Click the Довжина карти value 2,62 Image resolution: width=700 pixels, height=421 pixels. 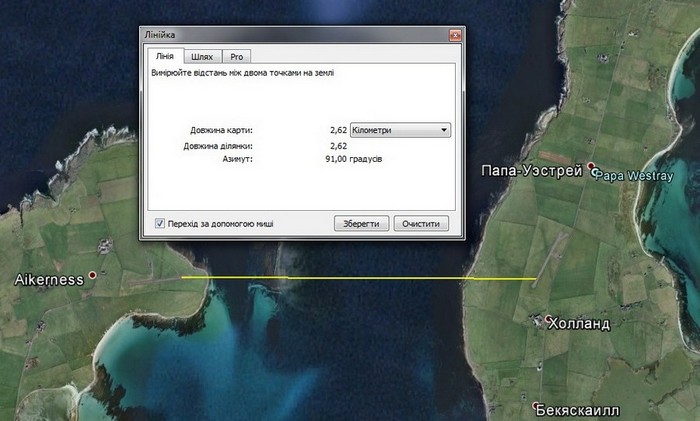338,130
